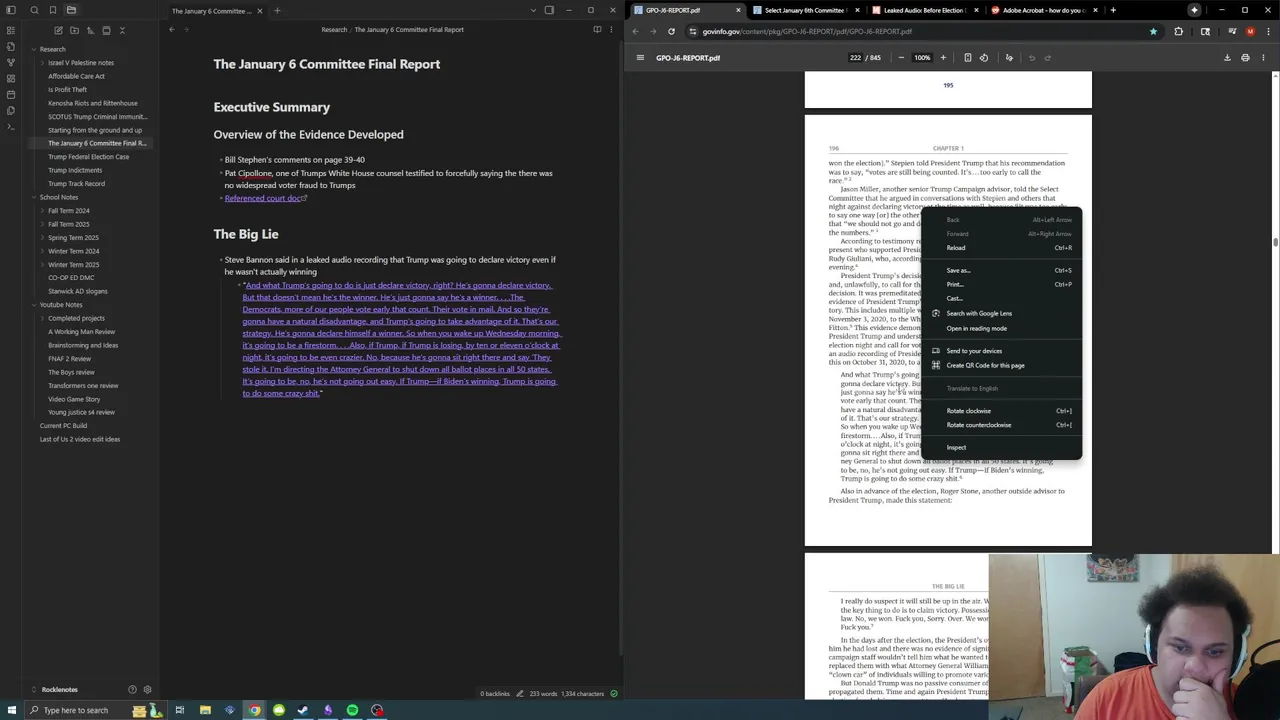Screen dimensions: 1280x720
Task: Open search in the Obsidian sidebar
Action: 33,10
